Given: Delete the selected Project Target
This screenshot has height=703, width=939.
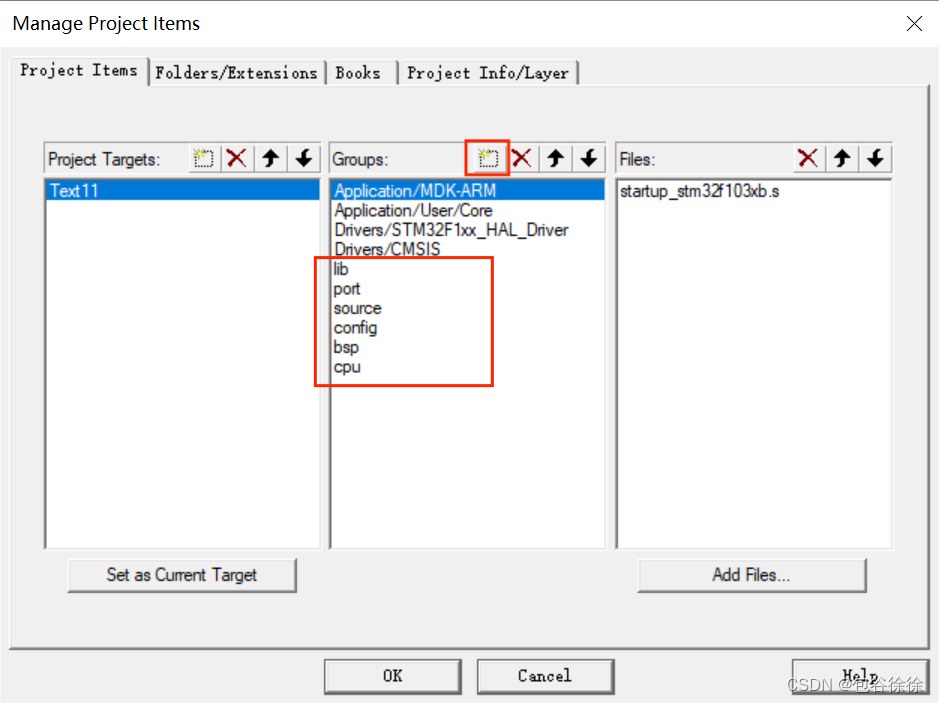Looking at the screenshot, I should tap(237, 159).
